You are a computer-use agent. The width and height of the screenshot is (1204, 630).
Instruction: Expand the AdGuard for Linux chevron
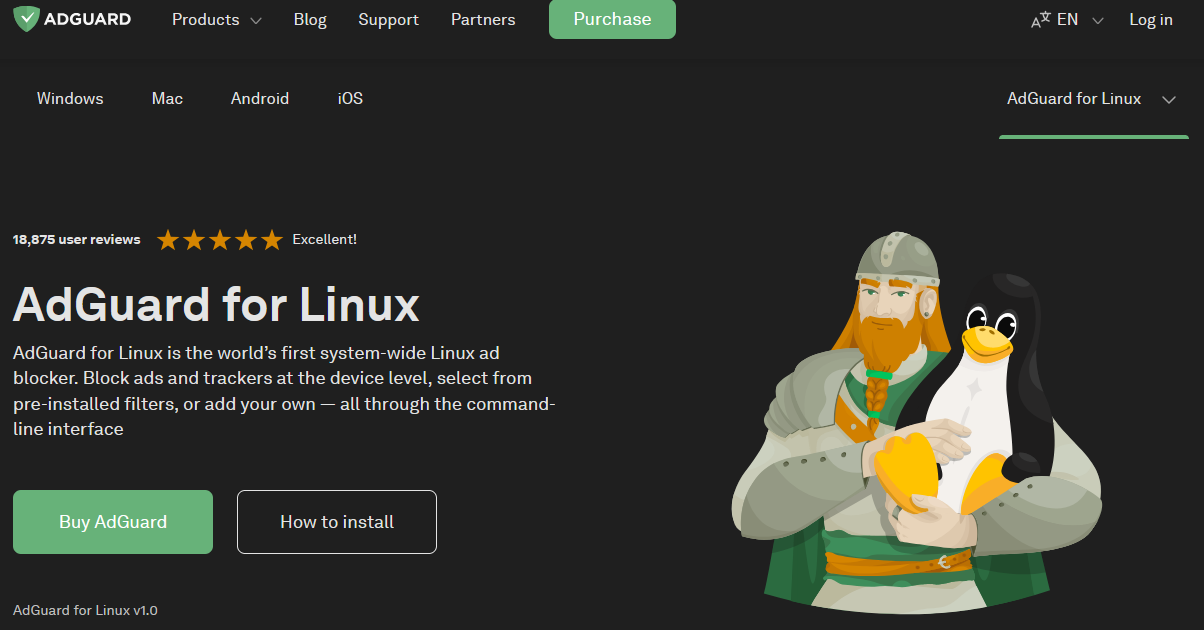[1168, 99]
